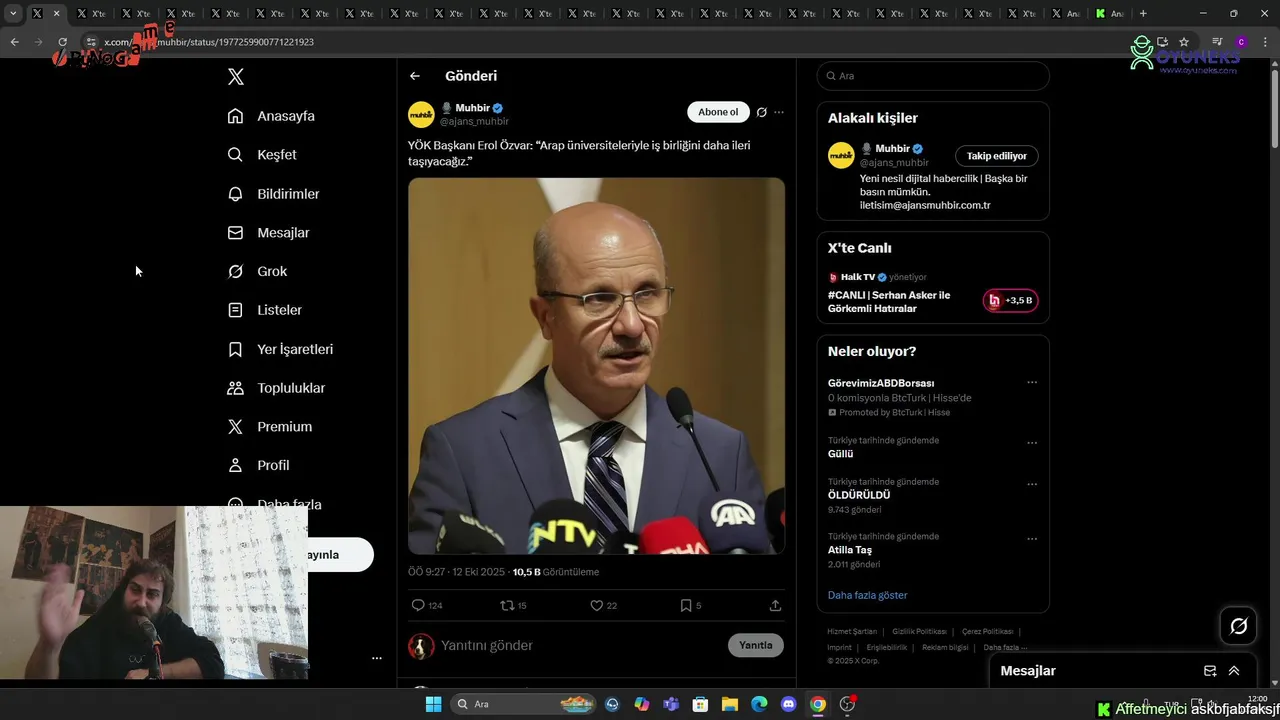Open options menu for ÖLDÜRÜLDÜ trend
1280x720 pixels.
(x=1032, y=484)
